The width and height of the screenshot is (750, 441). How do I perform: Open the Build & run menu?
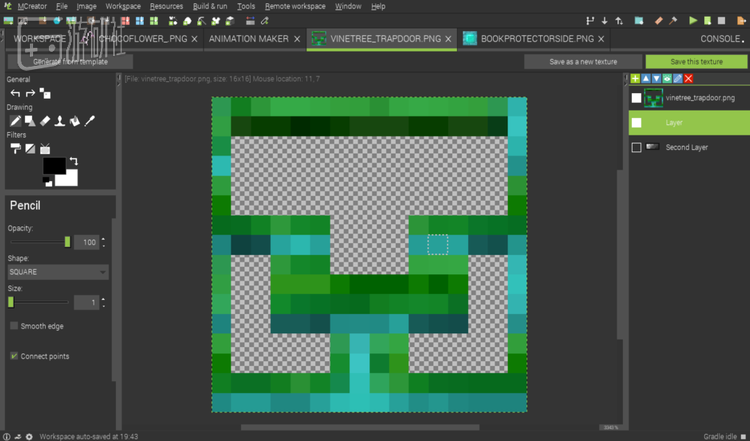[x=210, y=6]
